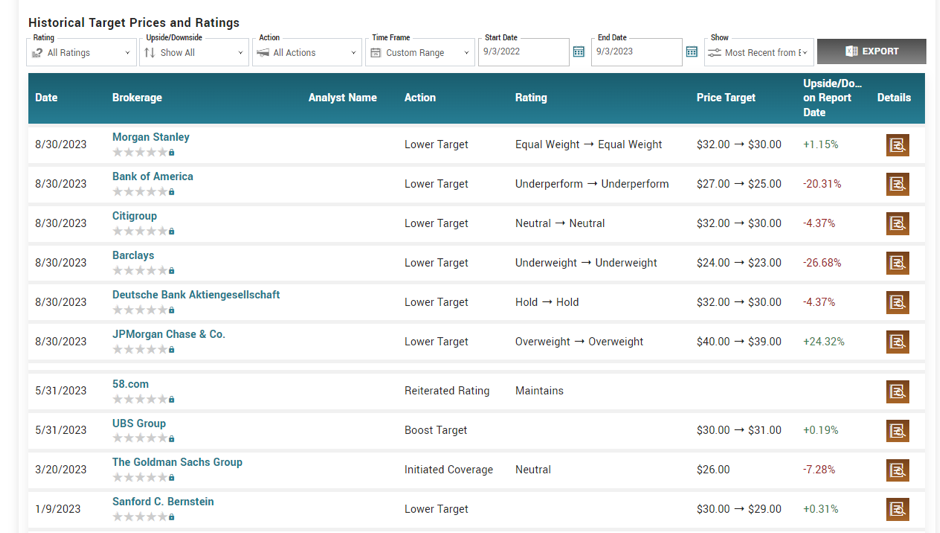Screen dimensions: 940x533
Task: Open details for Bank of America row
Action: [x=897, y=184]
